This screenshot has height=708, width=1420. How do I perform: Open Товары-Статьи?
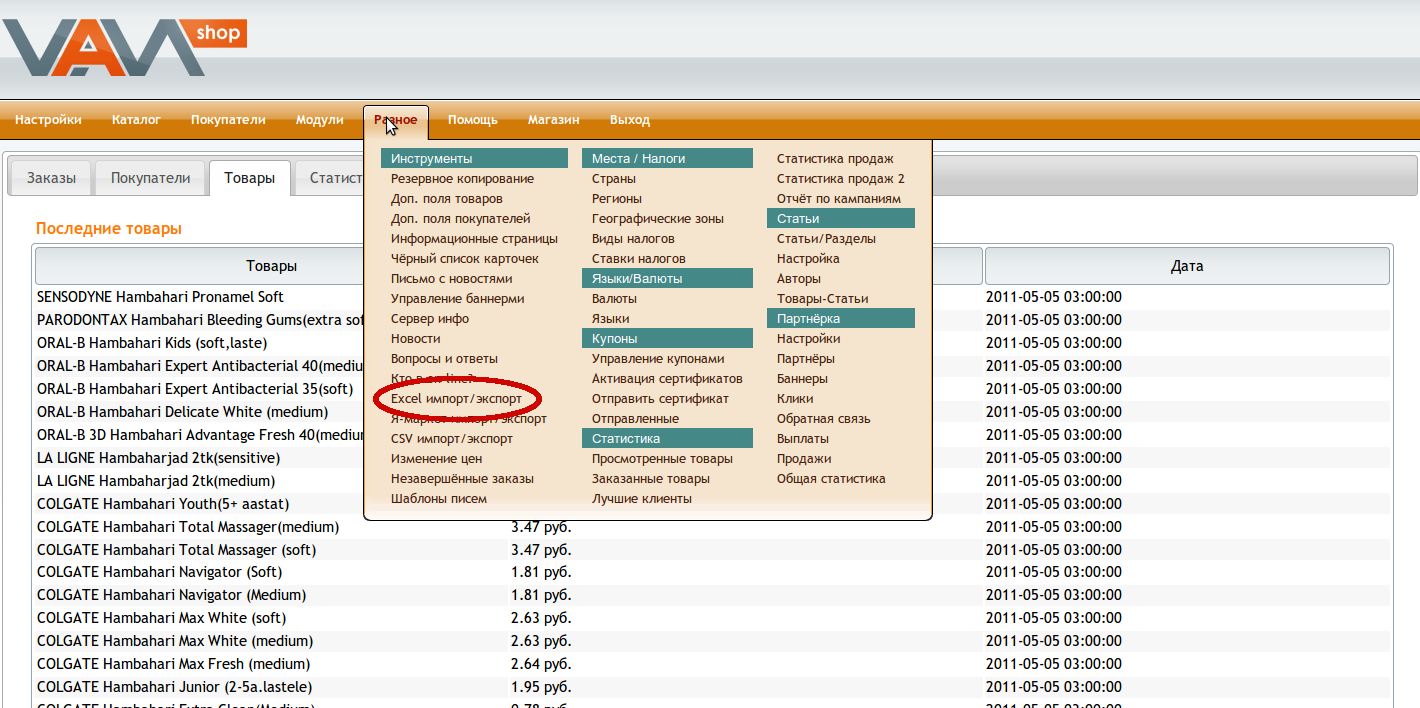click(822, 299)
